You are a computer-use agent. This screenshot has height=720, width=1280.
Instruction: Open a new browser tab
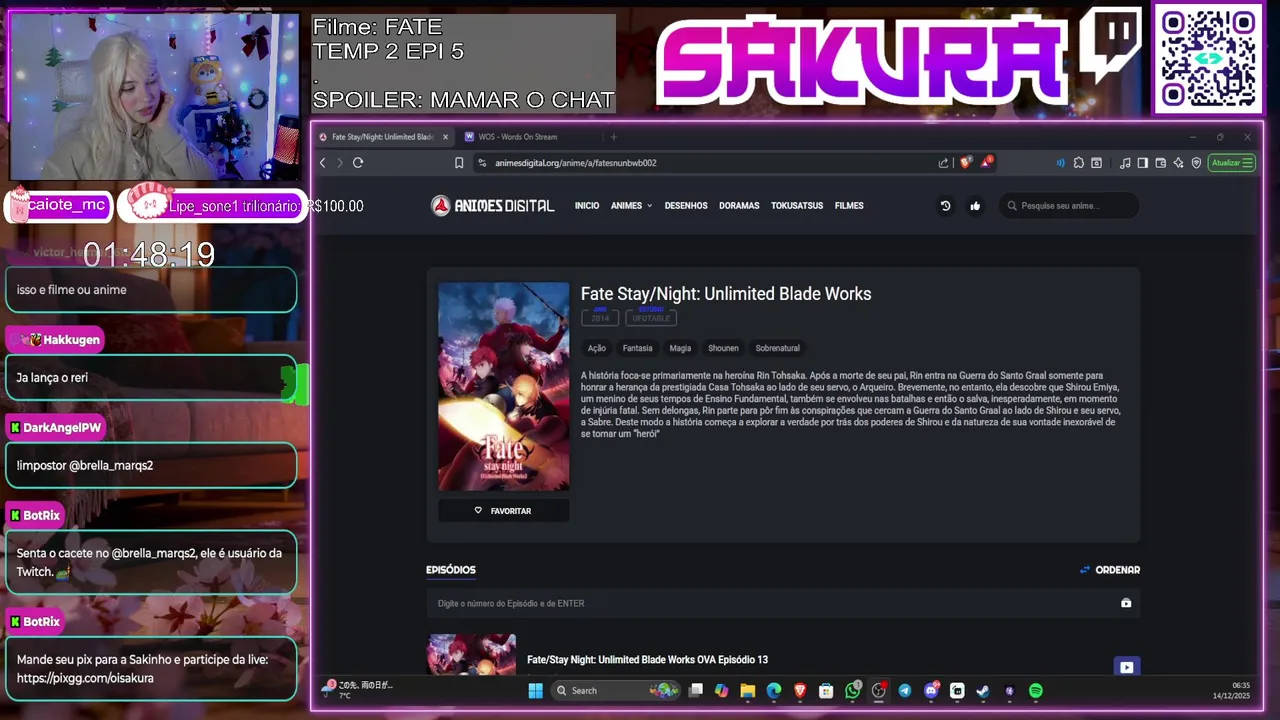(x=614, y=137)
